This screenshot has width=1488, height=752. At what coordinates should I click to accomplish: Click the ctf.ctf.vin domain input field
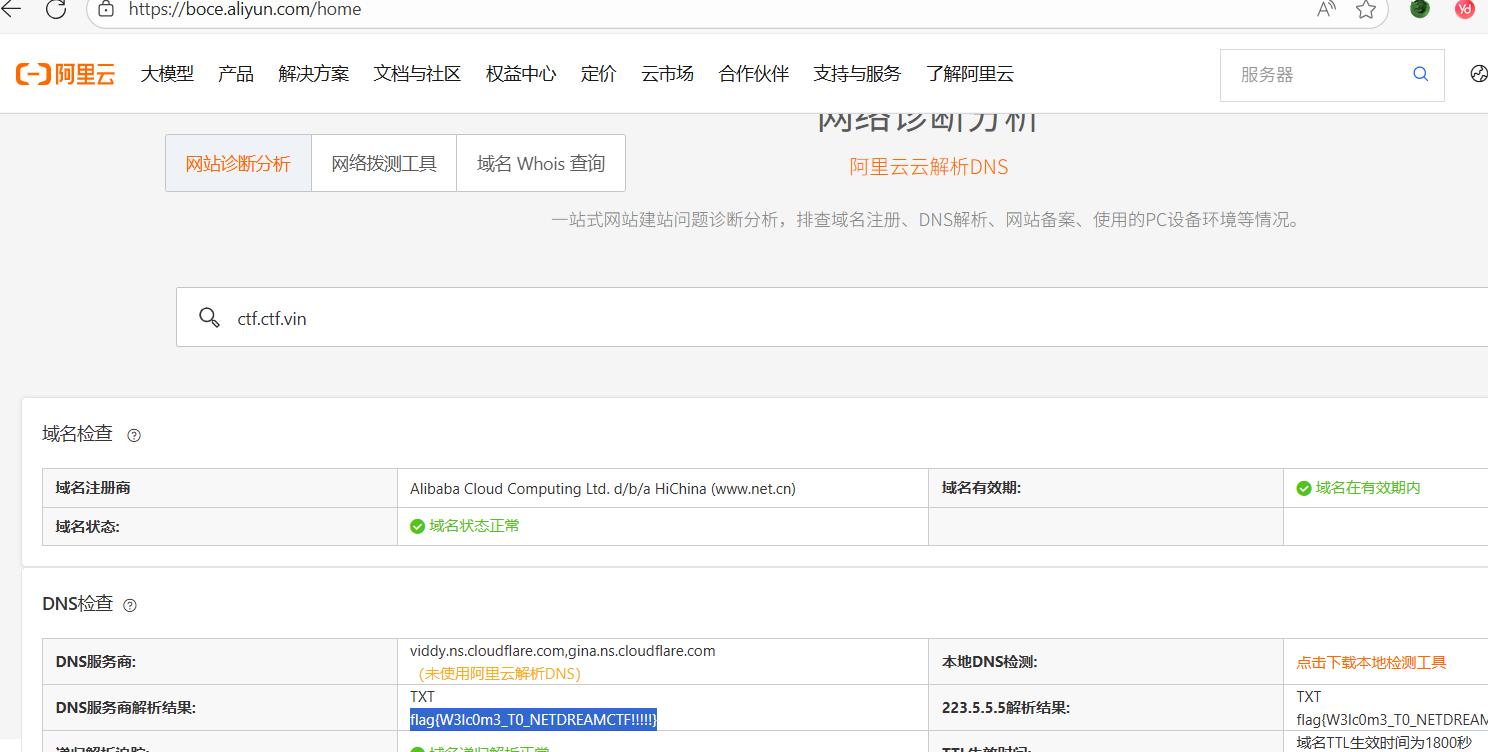(700, 318)
